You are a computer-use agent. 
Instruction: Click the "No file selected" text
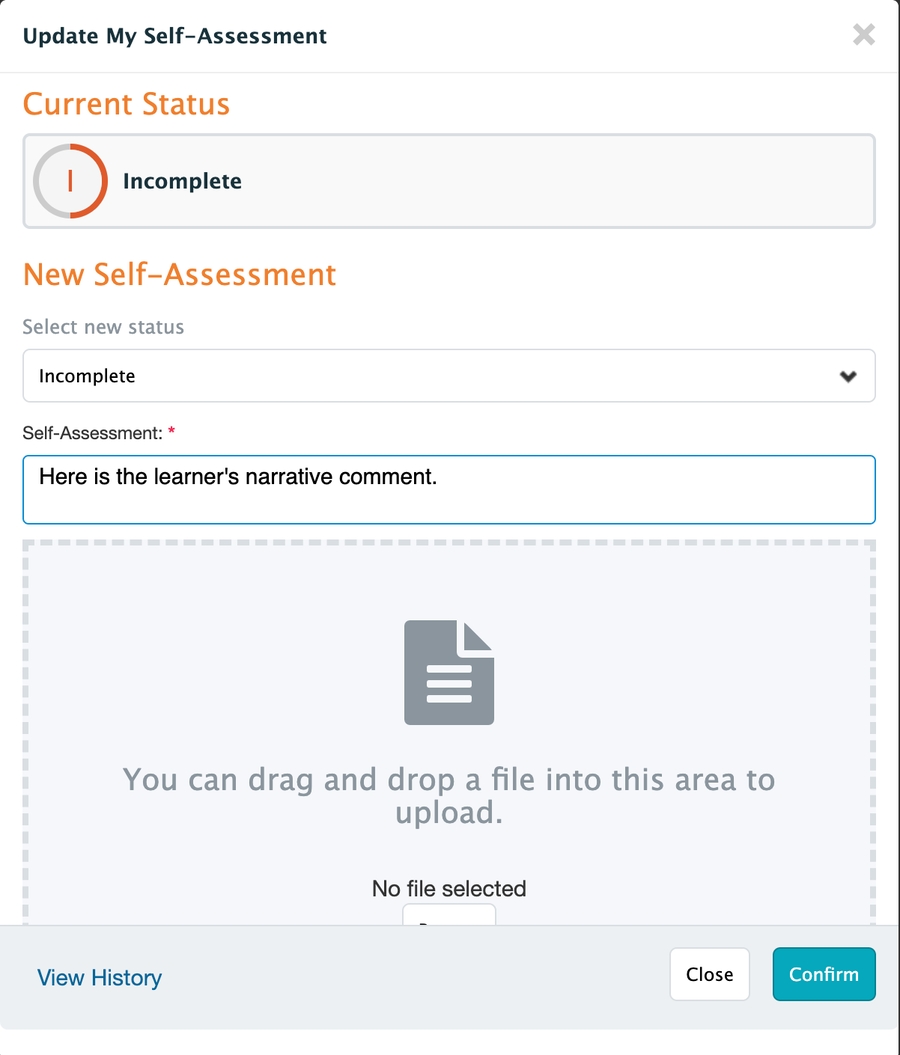[x=449, y=888]
